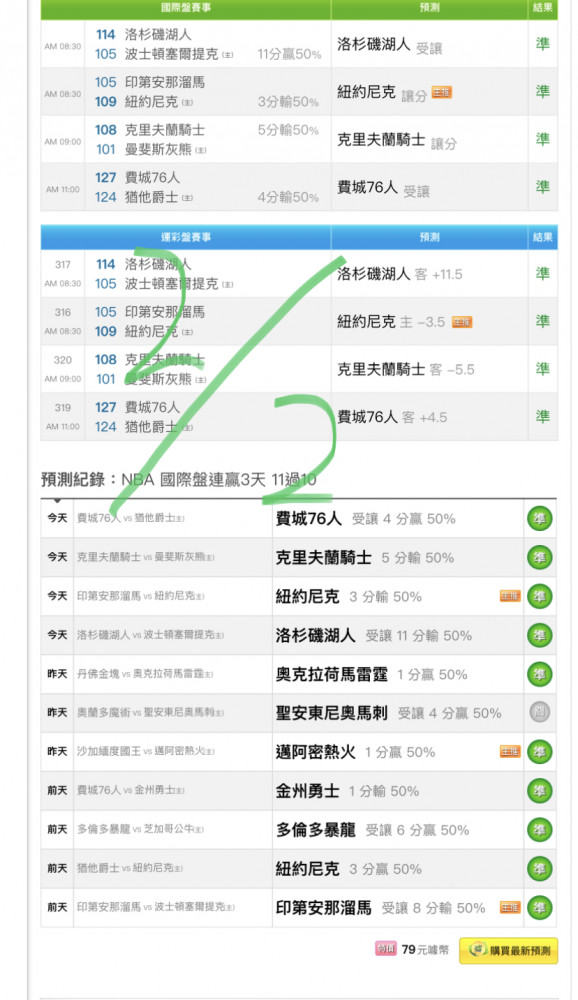This screenshot has height=1000, width=578.
Task: Click 金州勇士 1分輸 50% prediction
Action: pos(347,791)
